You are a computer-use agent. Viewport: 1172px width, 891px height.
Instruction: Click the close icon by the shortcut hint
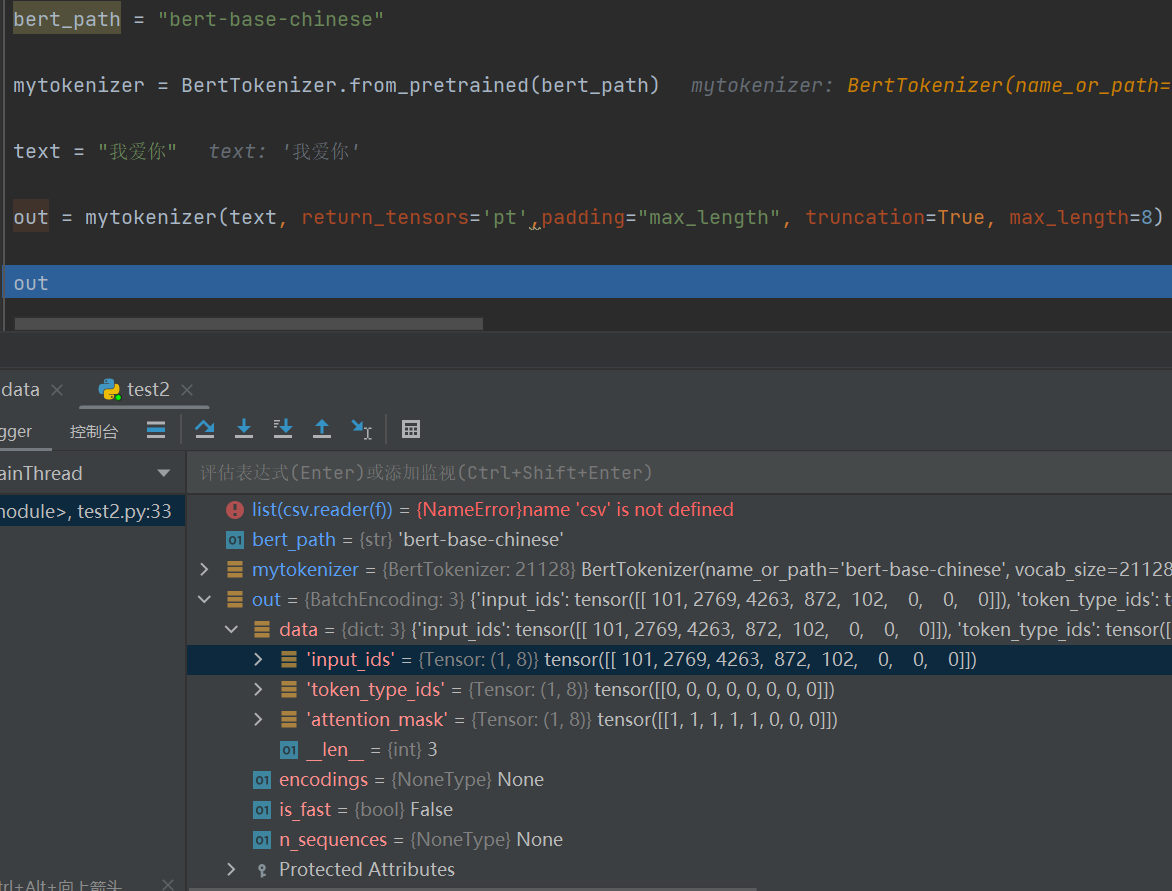coord(167,884)
